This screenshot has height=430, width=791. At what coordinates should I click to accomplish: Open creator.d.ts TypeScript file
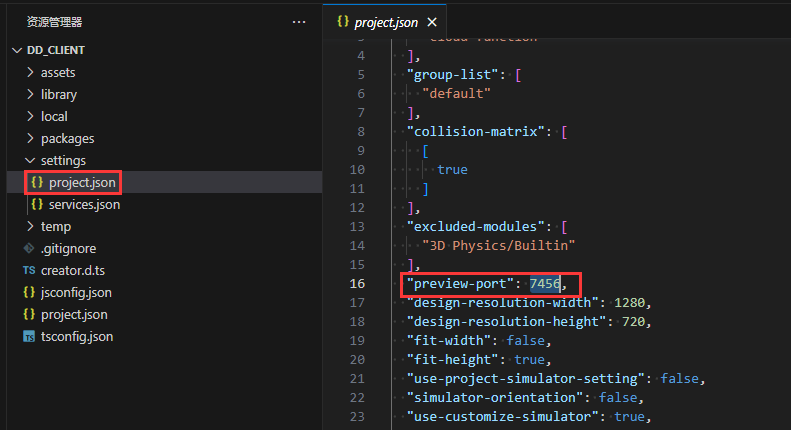pyautogui.click(x=73, y=271)
